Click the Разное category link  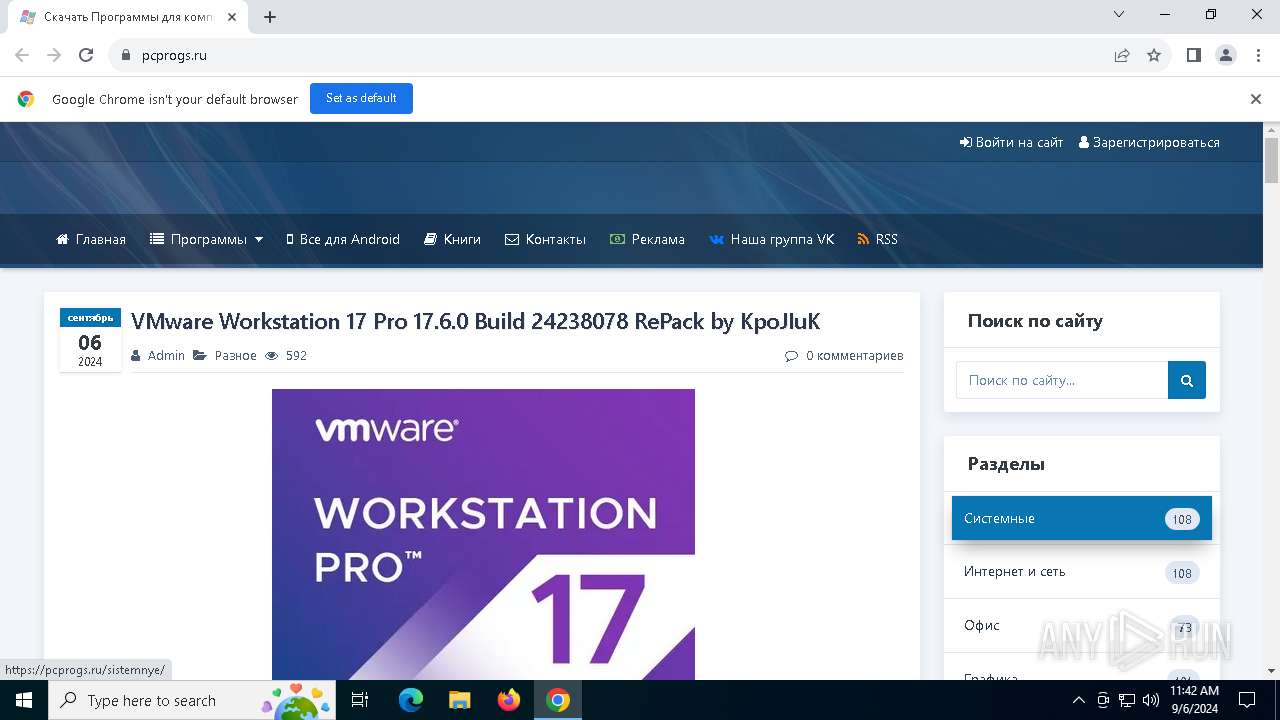(x=235, y=355)
